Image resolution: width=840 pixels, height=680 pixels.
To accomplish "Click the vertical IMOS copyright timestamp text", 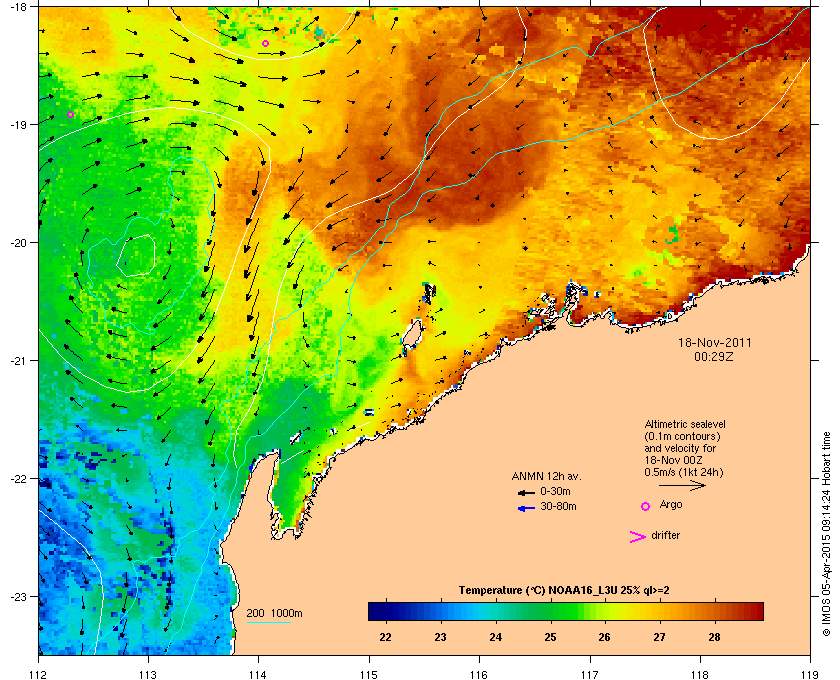I will (827, 535).
